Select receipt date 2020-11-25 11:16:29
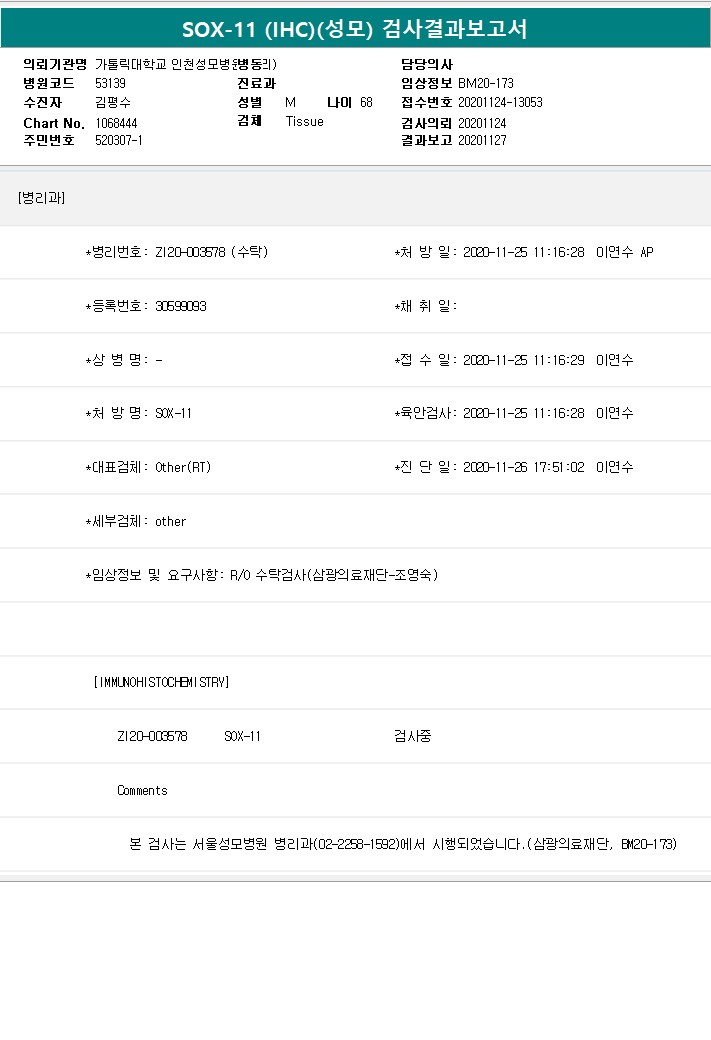Screen dimensions: 711x1040 point(523,359)
